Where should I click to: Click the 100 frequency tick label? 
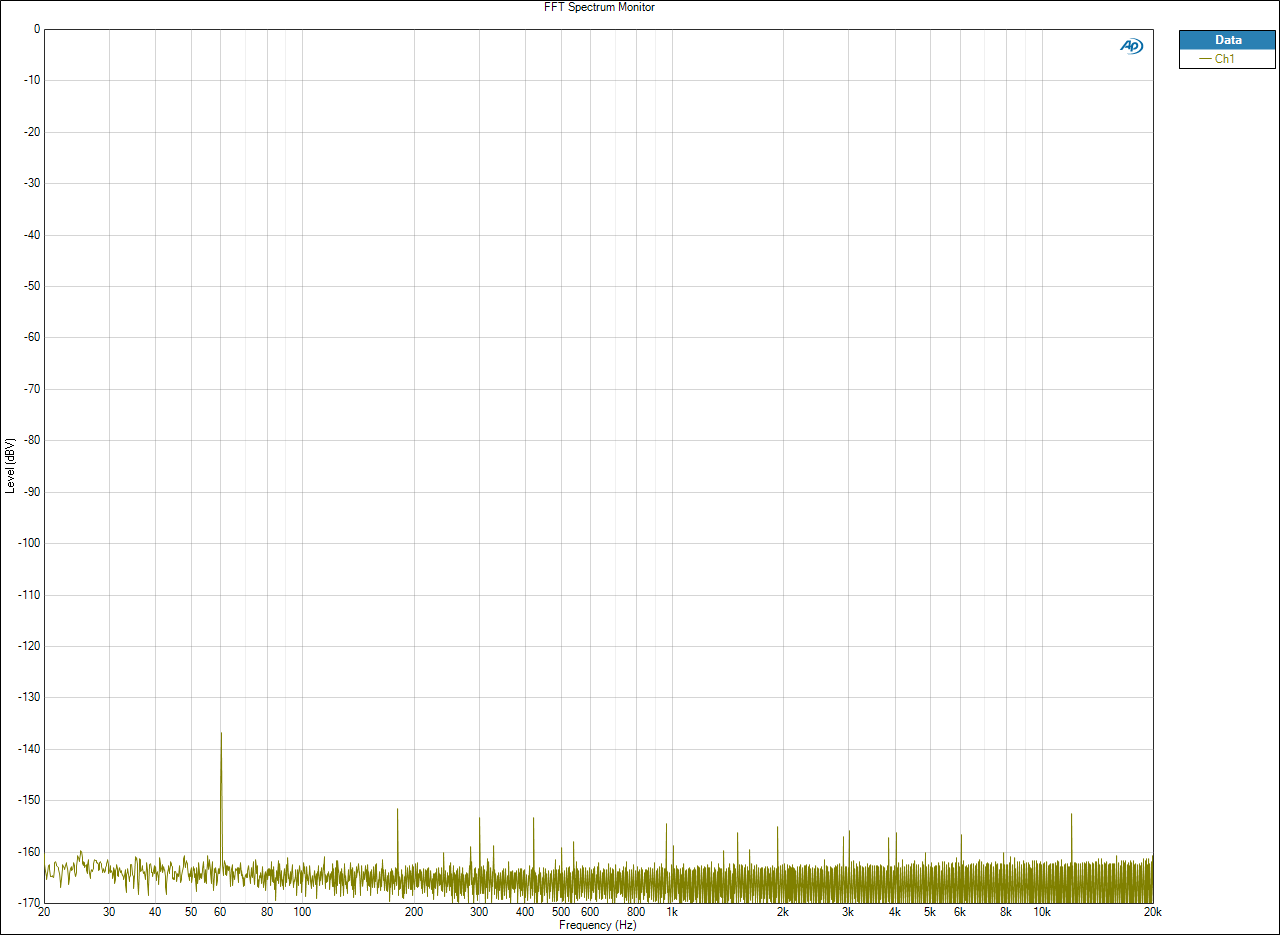click(x=302, y=912)
